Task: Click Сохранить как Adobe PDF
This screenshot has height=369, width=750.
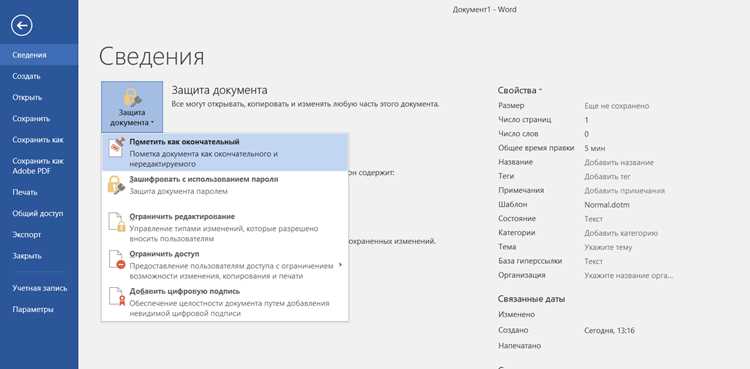Action: [39, 166]
